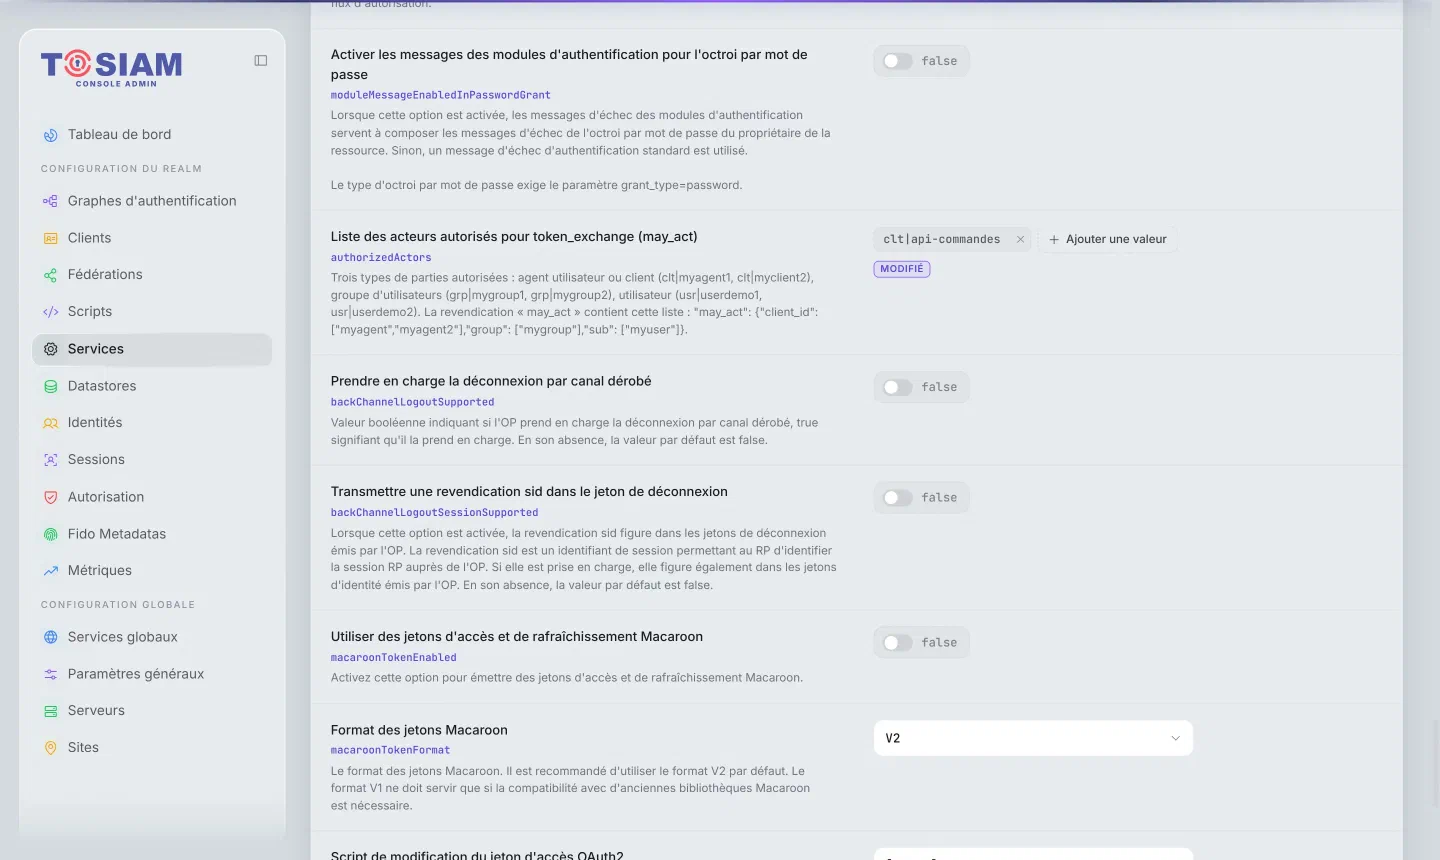
Task: Click the authorizedActors property name
Action: point(381,258)
